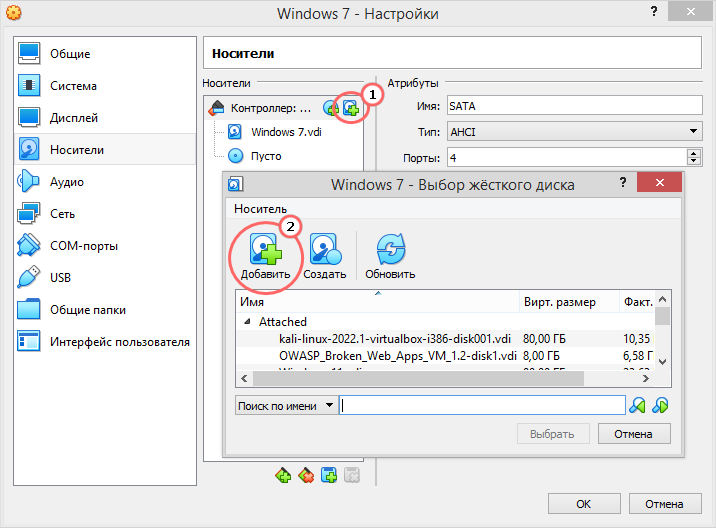Click add optical drive icon on controller row

click(x=331, y=108)
